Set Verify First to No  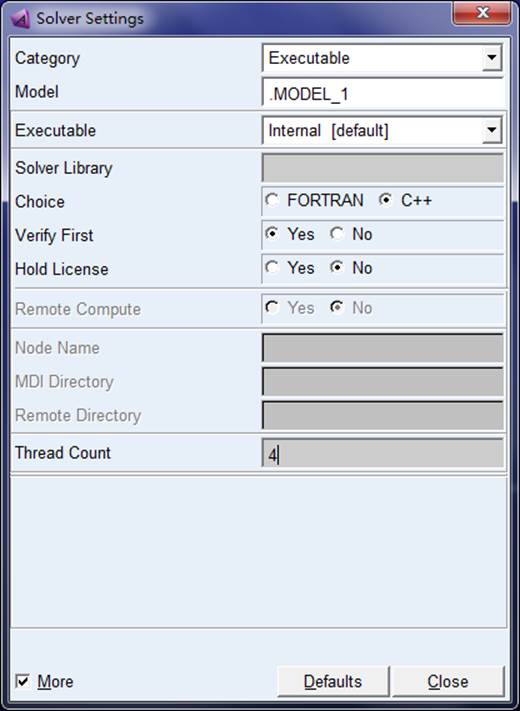point(337,234)
